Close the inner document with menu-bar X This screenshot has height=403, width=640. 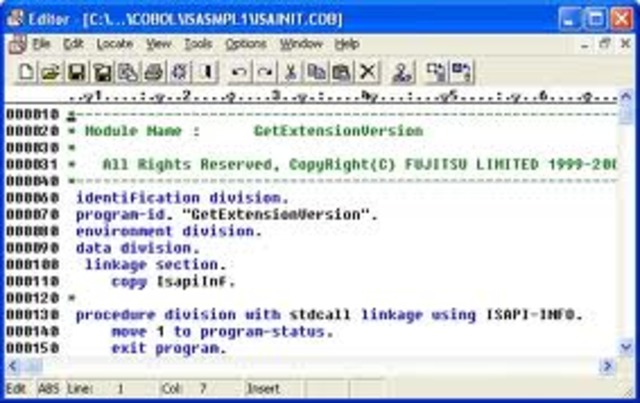[x=625, y=43]
